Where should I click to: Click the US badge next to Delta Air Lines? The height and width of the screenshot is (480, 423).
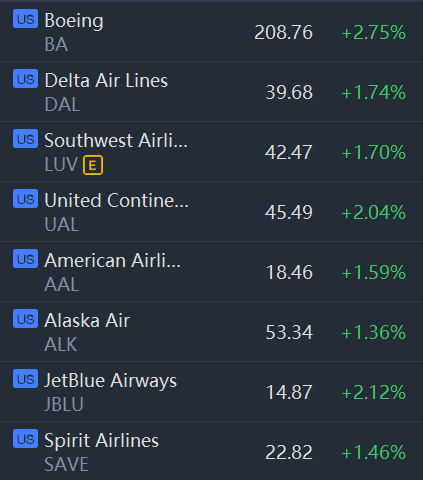tap(25, 79)
